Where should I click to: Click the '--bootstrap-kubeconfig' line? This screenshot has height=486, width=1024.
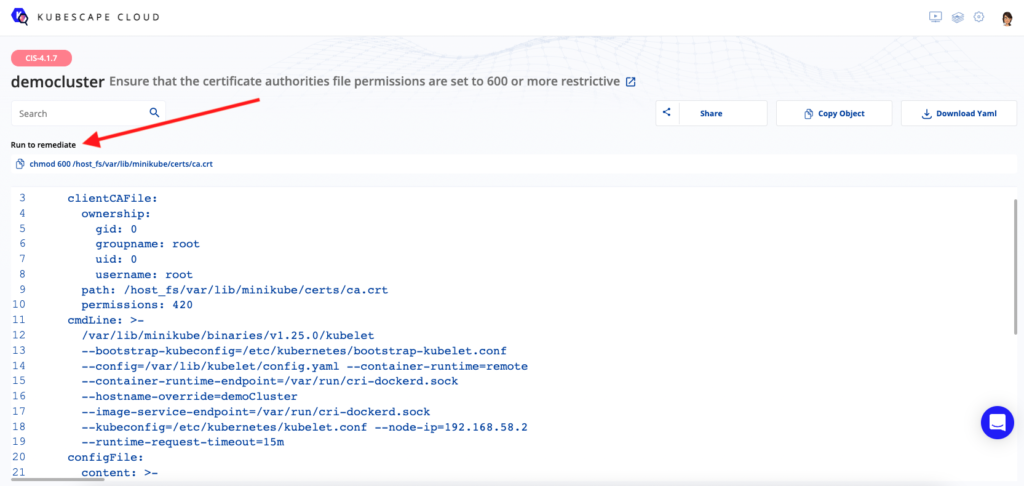coord(294,350)
